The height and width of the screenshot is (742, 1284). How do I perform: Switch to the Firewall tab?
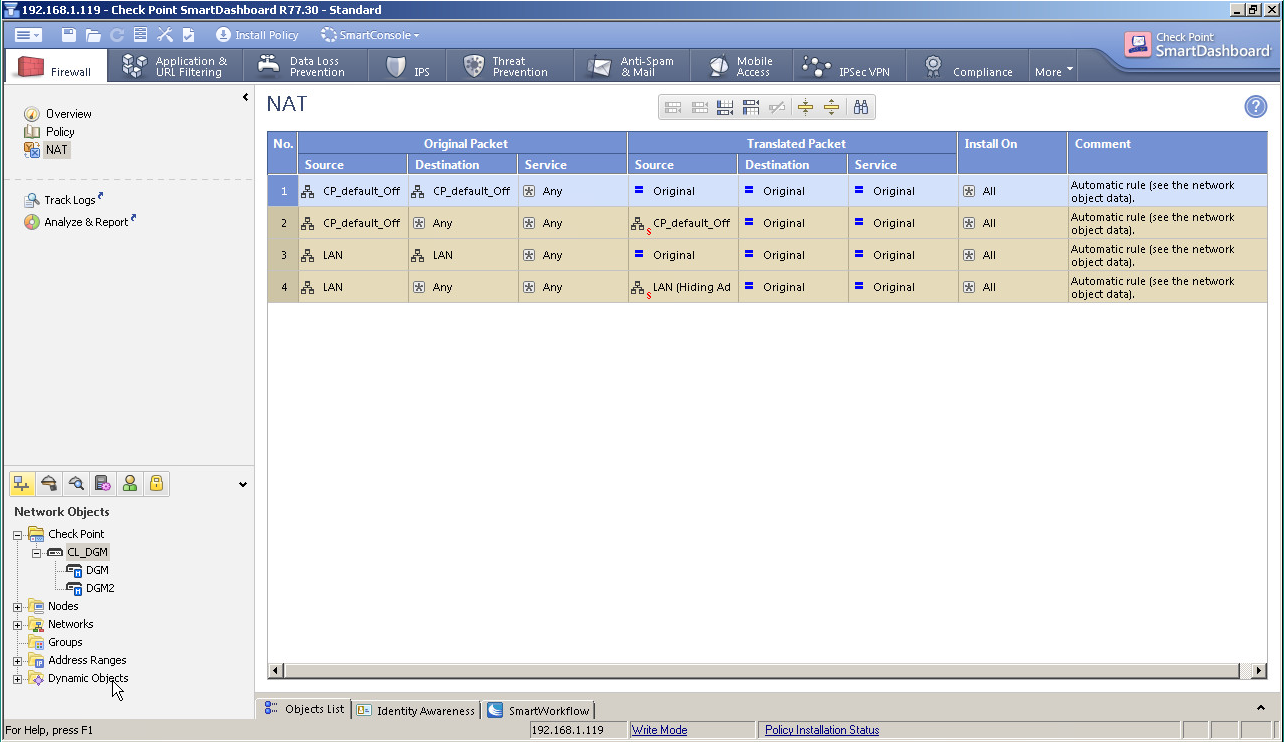click(56, 67)
